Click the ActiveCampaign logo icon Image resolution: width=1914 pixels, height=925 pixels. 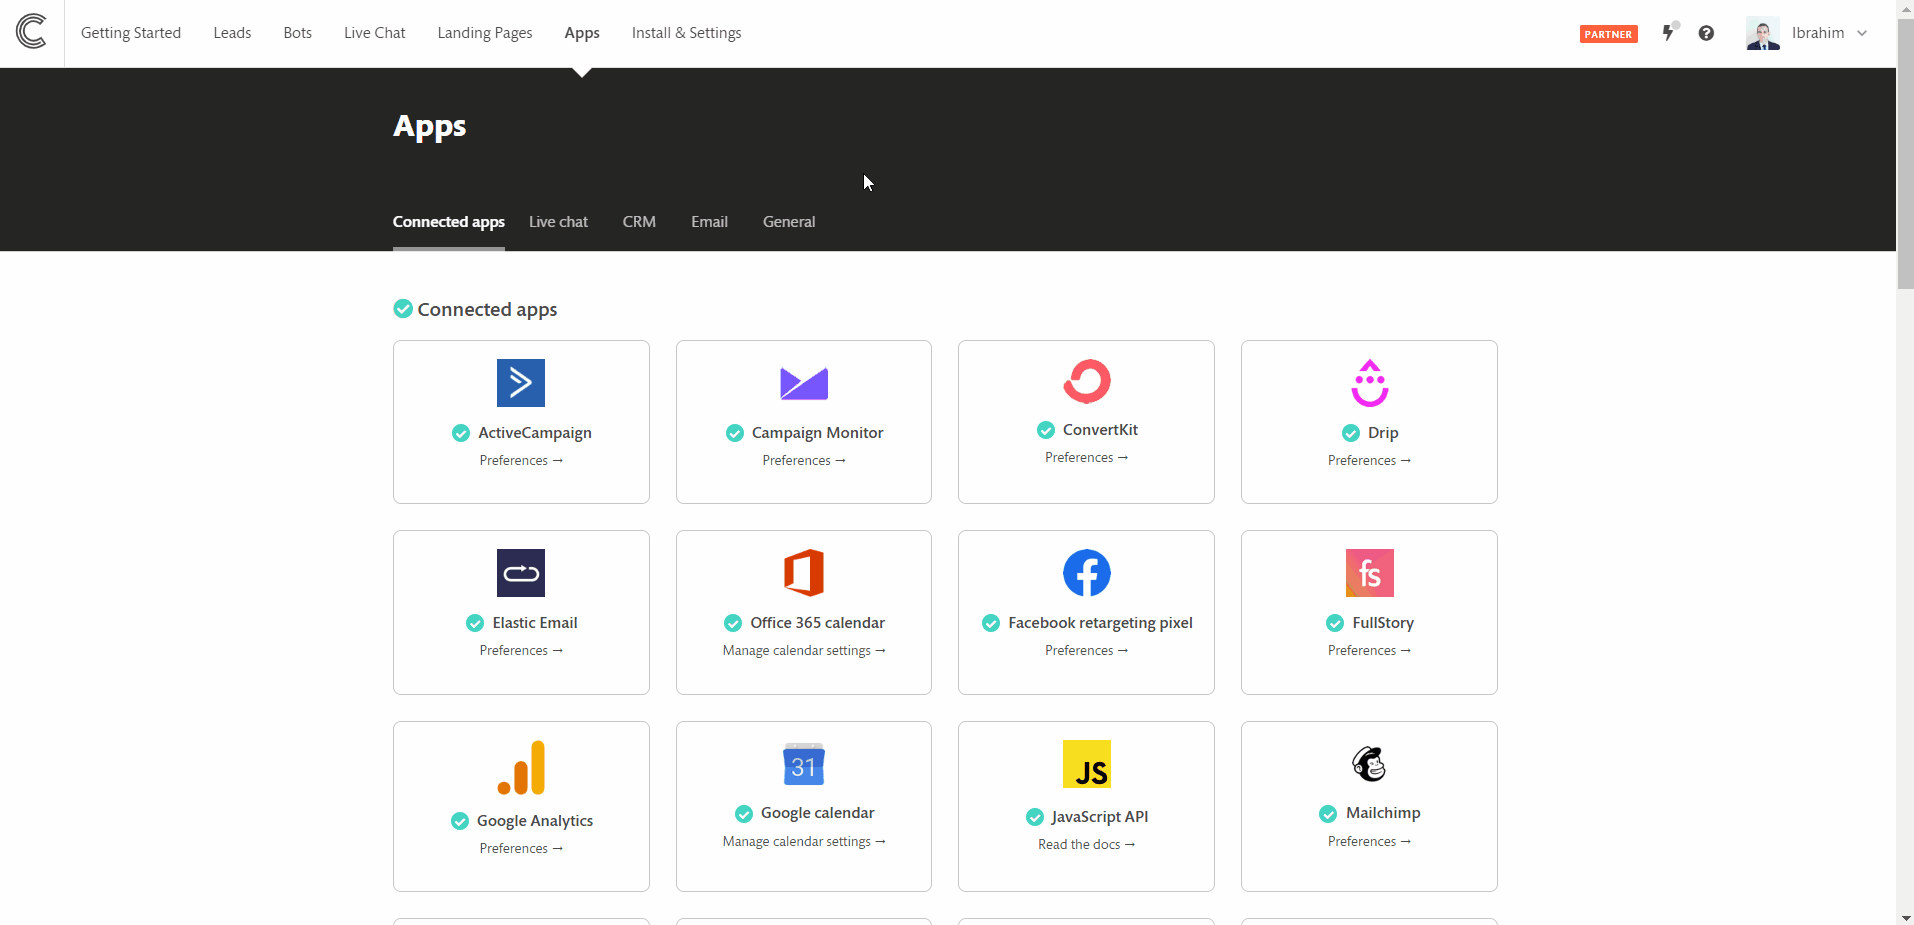click(x=521, y=383)
